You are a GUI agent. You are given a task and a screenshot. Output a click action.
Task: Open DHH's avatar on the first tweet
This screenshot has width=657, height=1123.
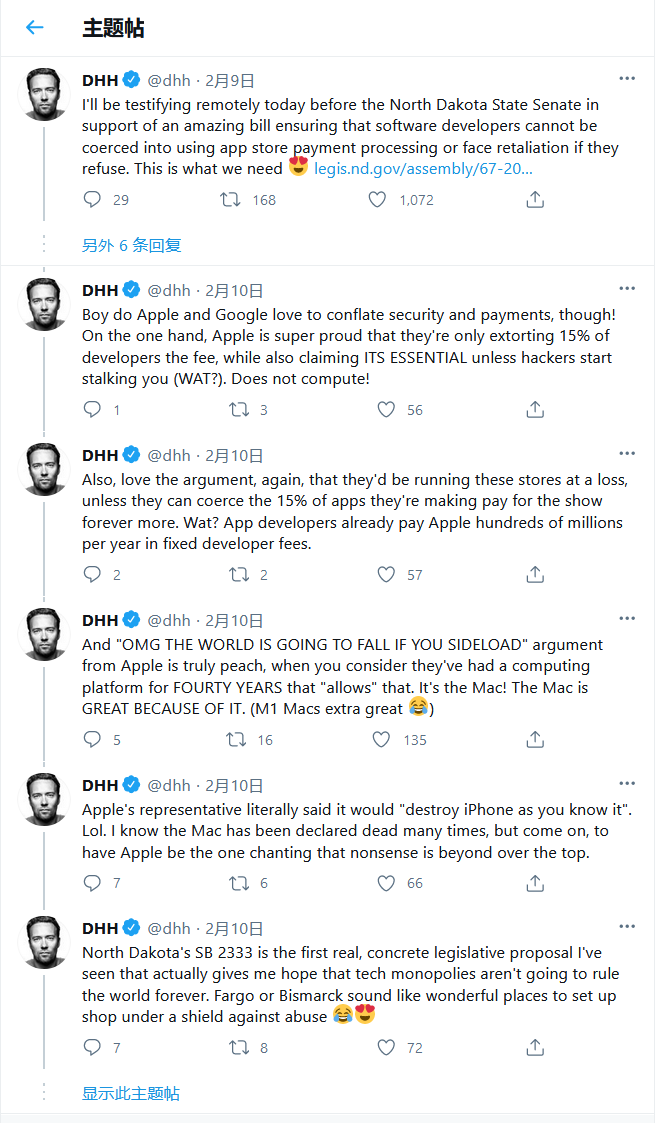45,95
